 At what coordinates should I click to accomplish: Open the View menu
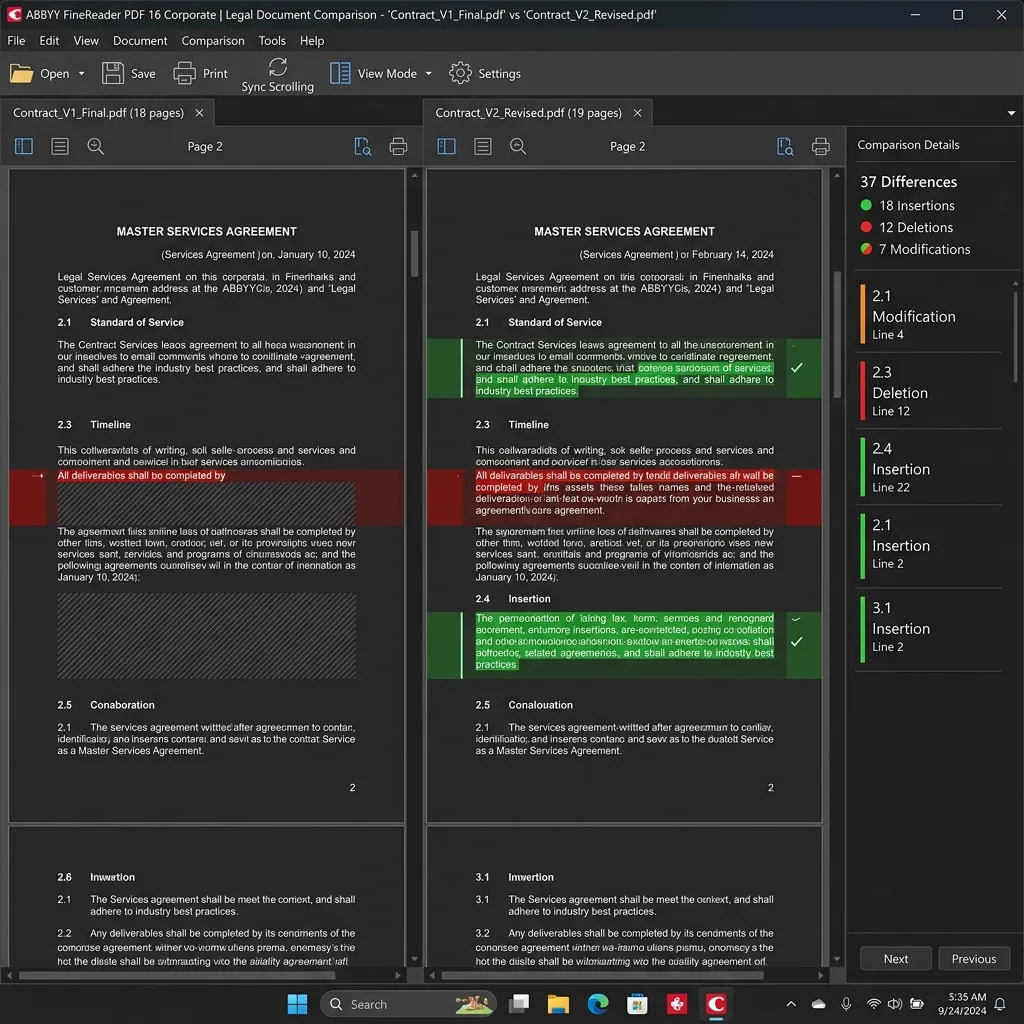pyautogui.click(x=86, y=40)
